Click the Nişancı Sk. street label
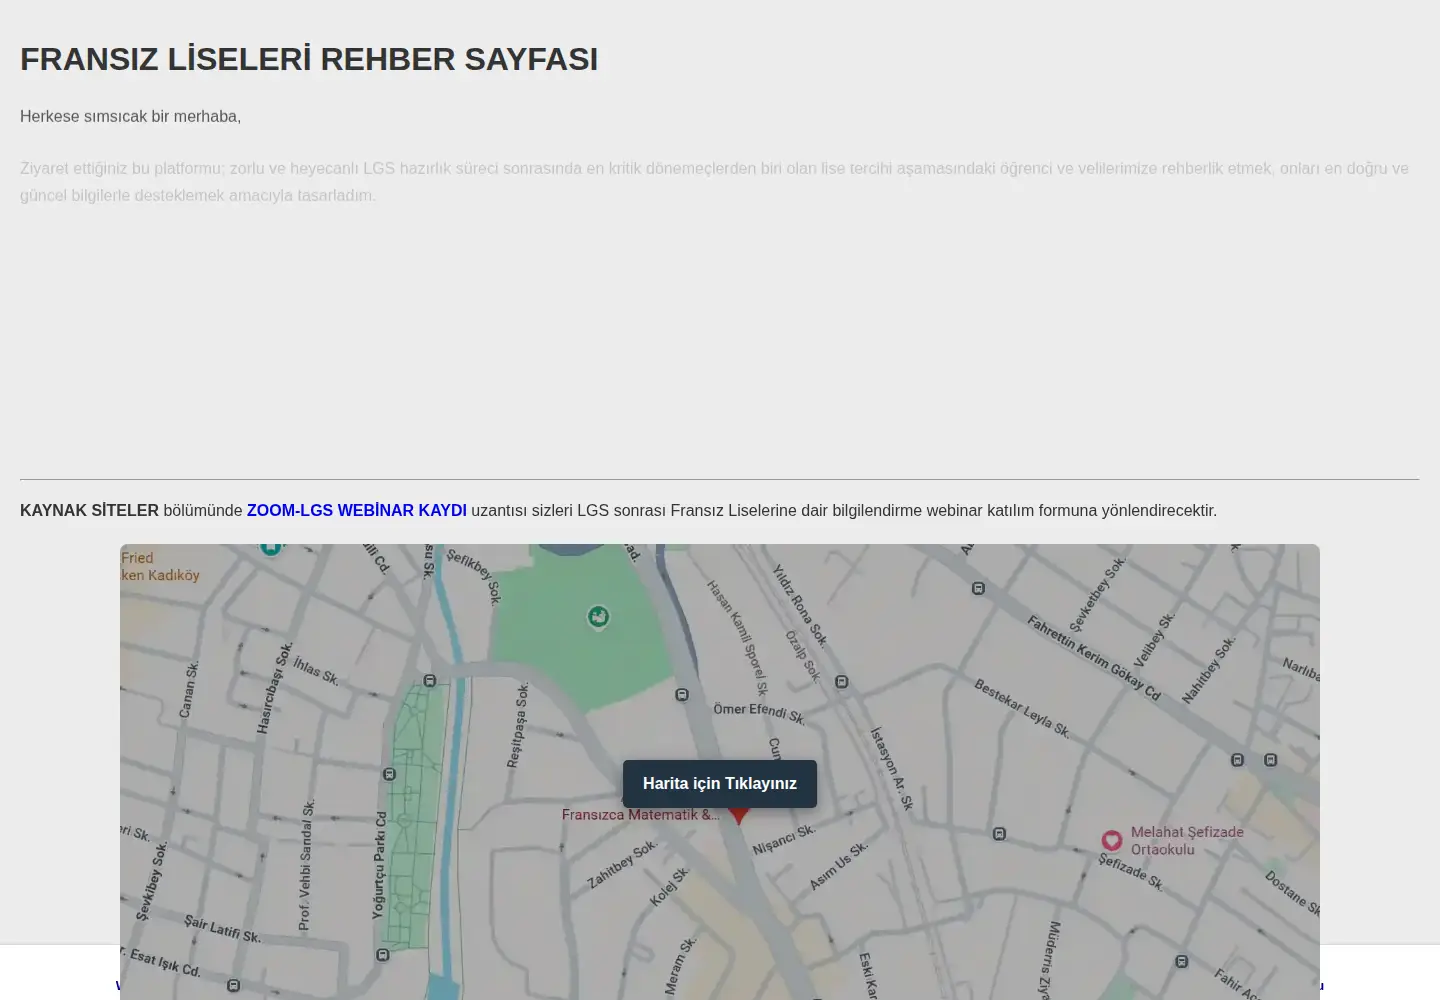The height and width of the screenshot is (1000, 1440). pyautogui.click(x=784, y=840)
